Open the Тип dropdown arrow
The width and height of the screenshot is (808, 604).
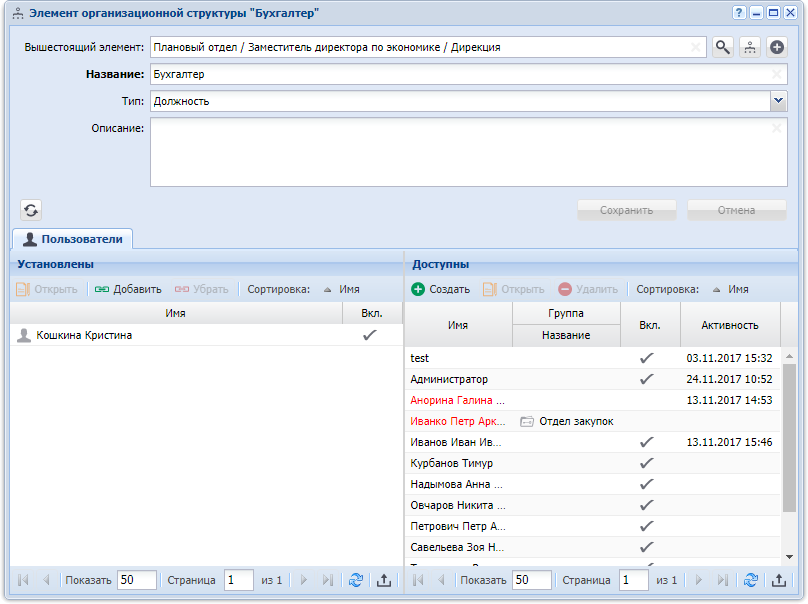(779, 101)
